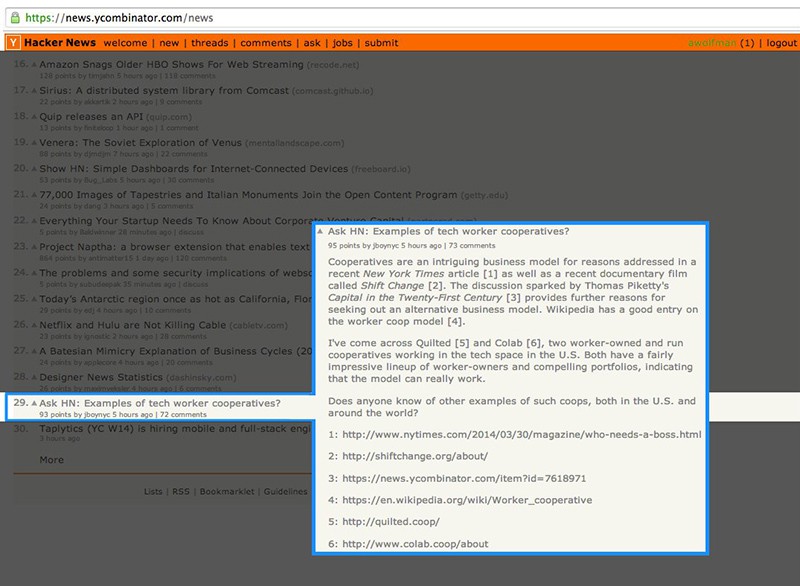Click the SSL padlock icon in address bar
The image size is (800, 586).
click(15, 18)
